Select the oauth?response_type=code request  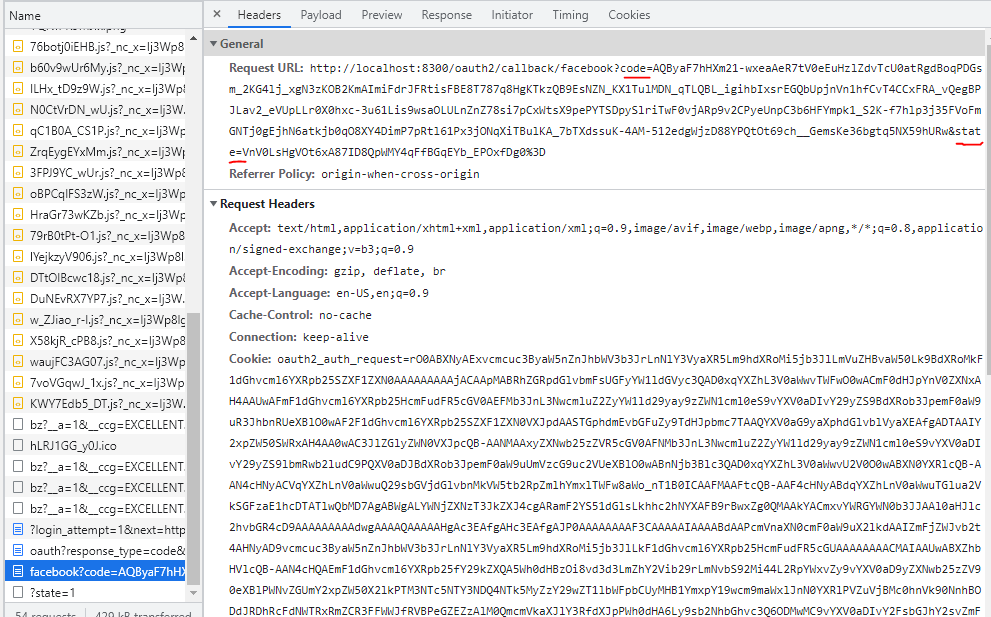click(x=95, y=550)
